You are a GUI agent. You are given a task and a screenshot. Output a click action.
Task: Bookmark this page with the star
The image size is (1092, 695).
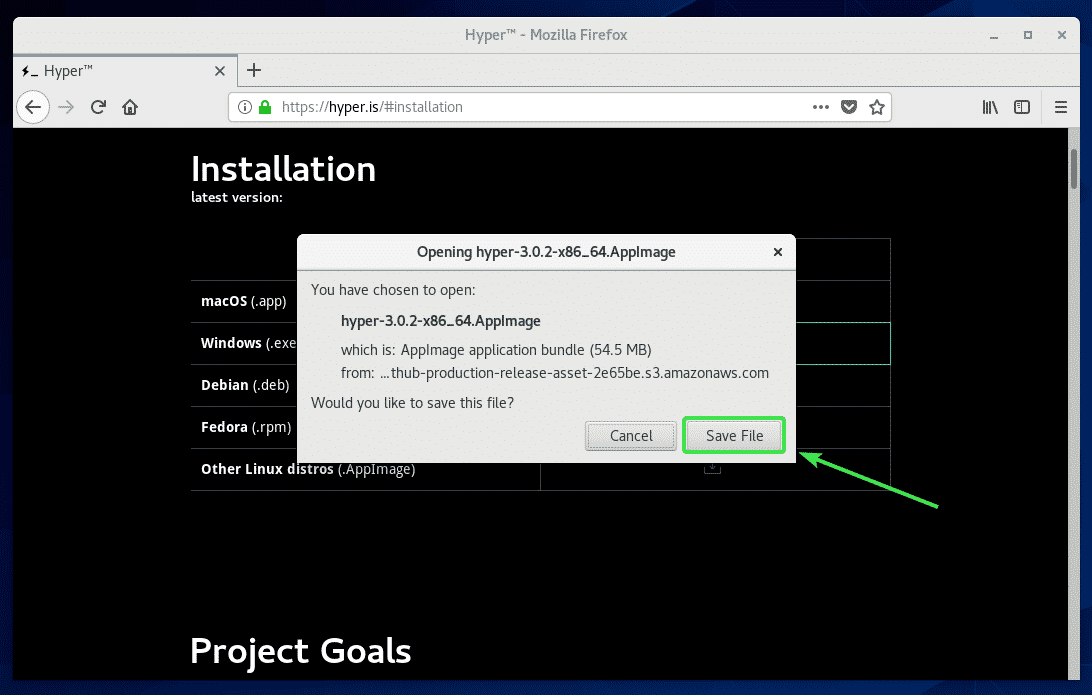point(876,107)
